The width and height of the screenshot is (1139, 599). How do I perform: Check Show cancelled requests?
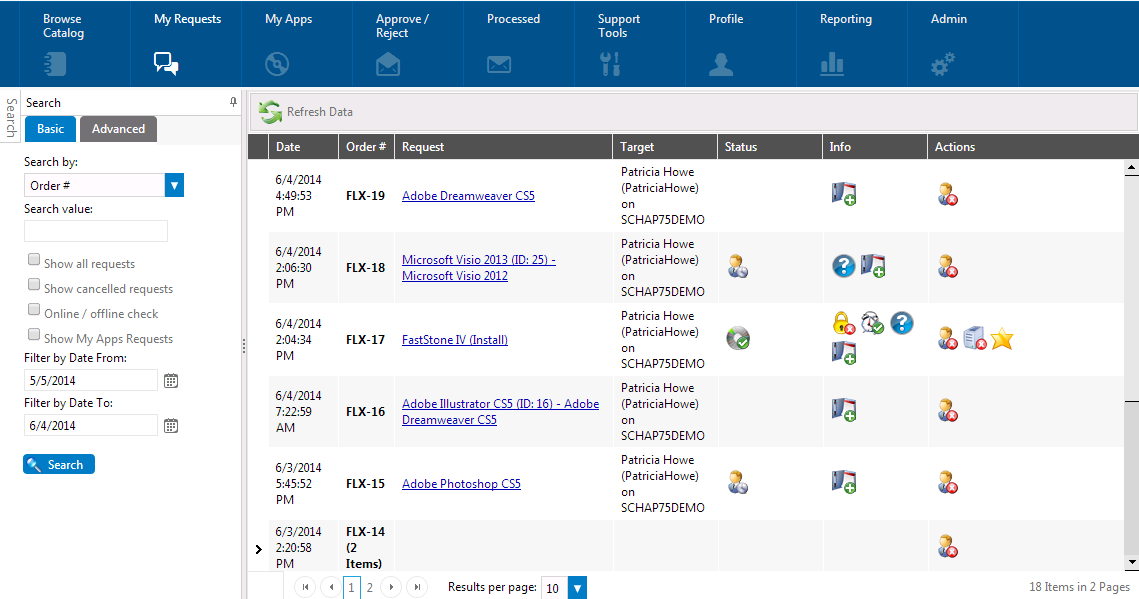(34, 283)
